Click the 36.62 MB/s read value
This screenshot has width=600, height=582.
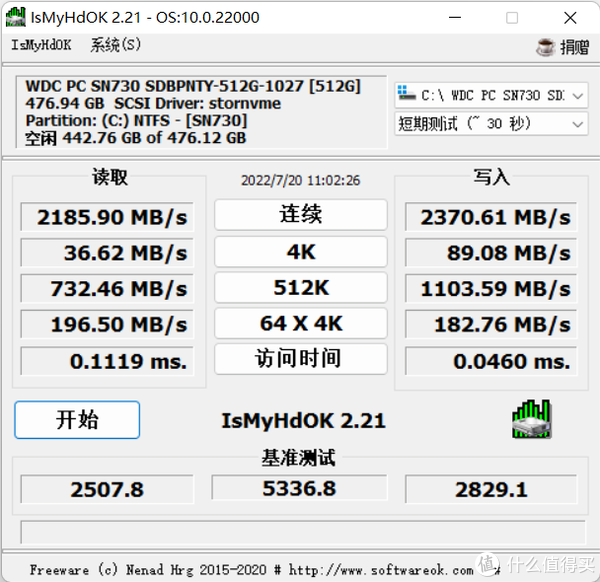(107, 253)
